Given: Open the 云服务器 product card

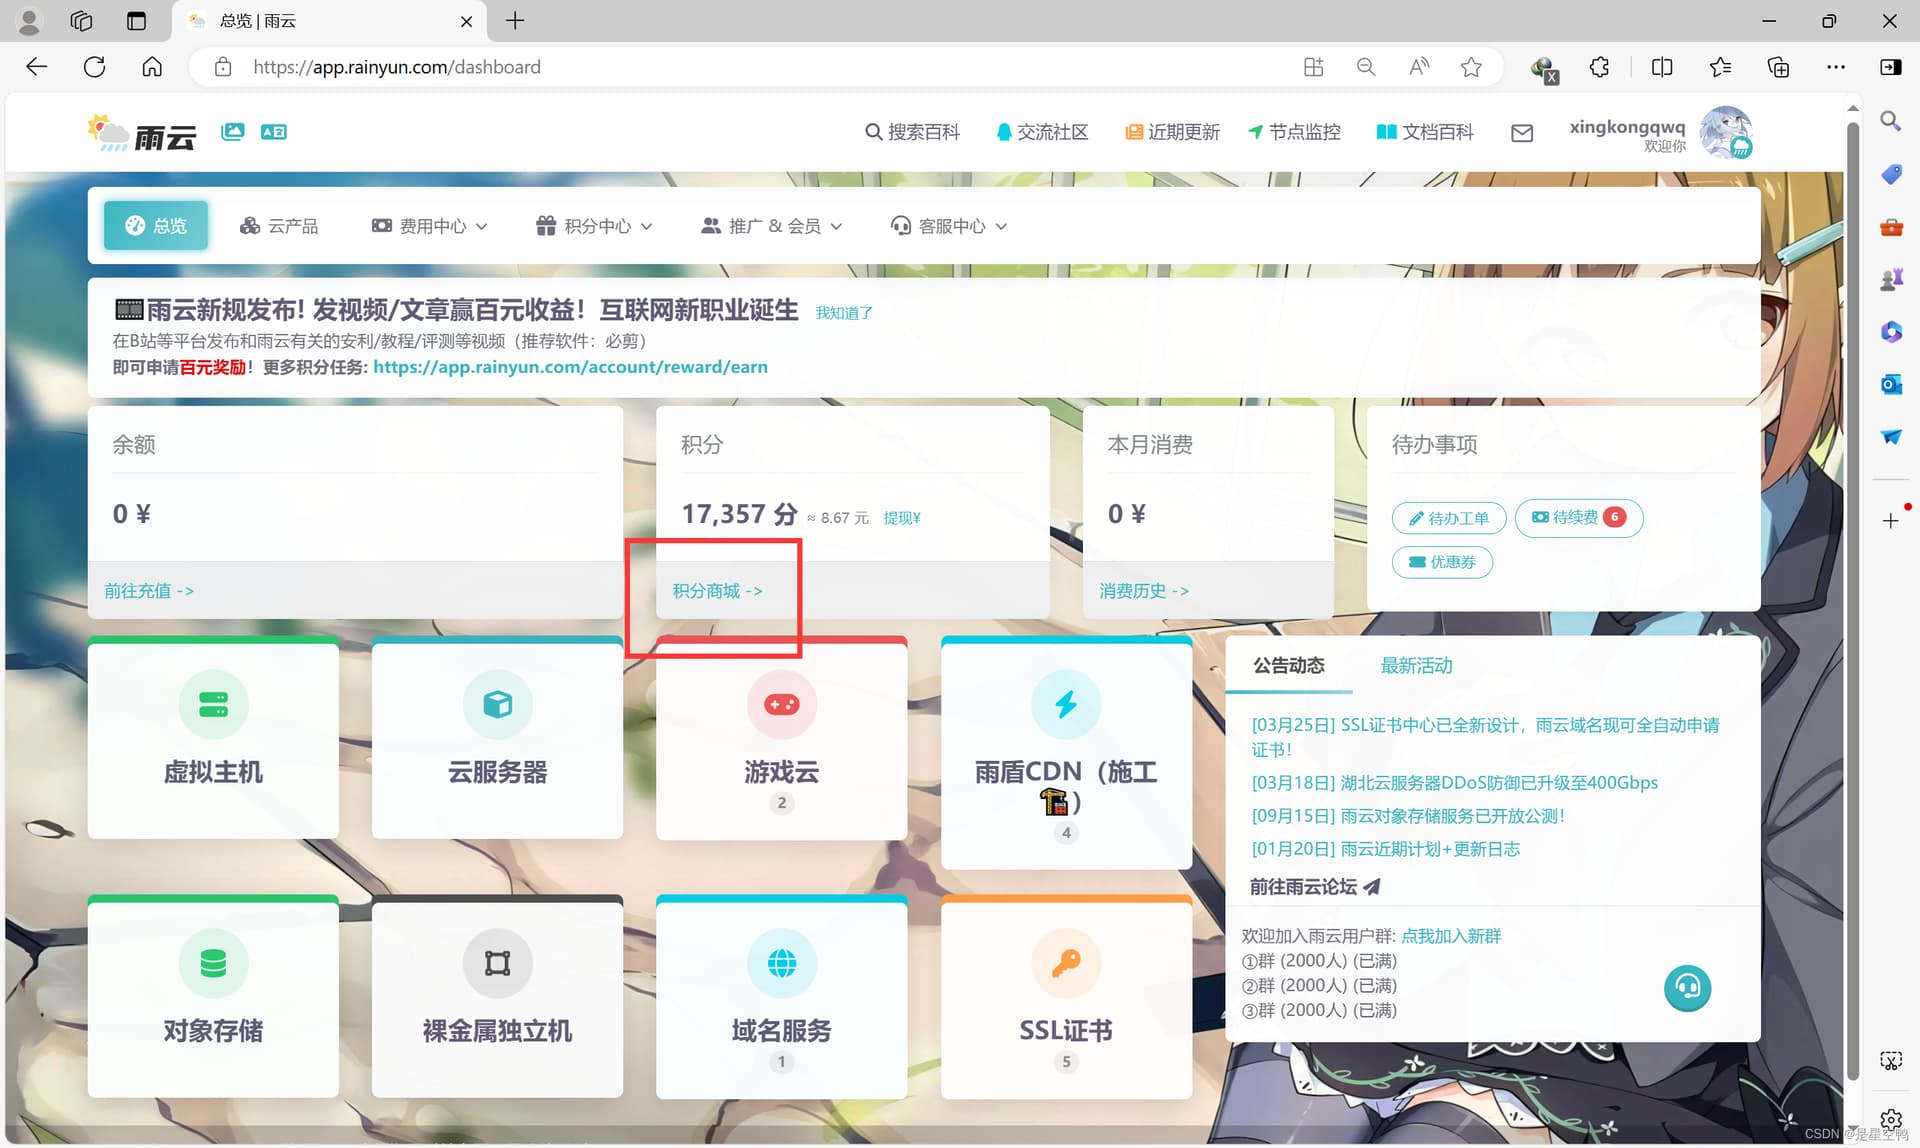Looking at the screenshot, I should click(x=497, y=737).
